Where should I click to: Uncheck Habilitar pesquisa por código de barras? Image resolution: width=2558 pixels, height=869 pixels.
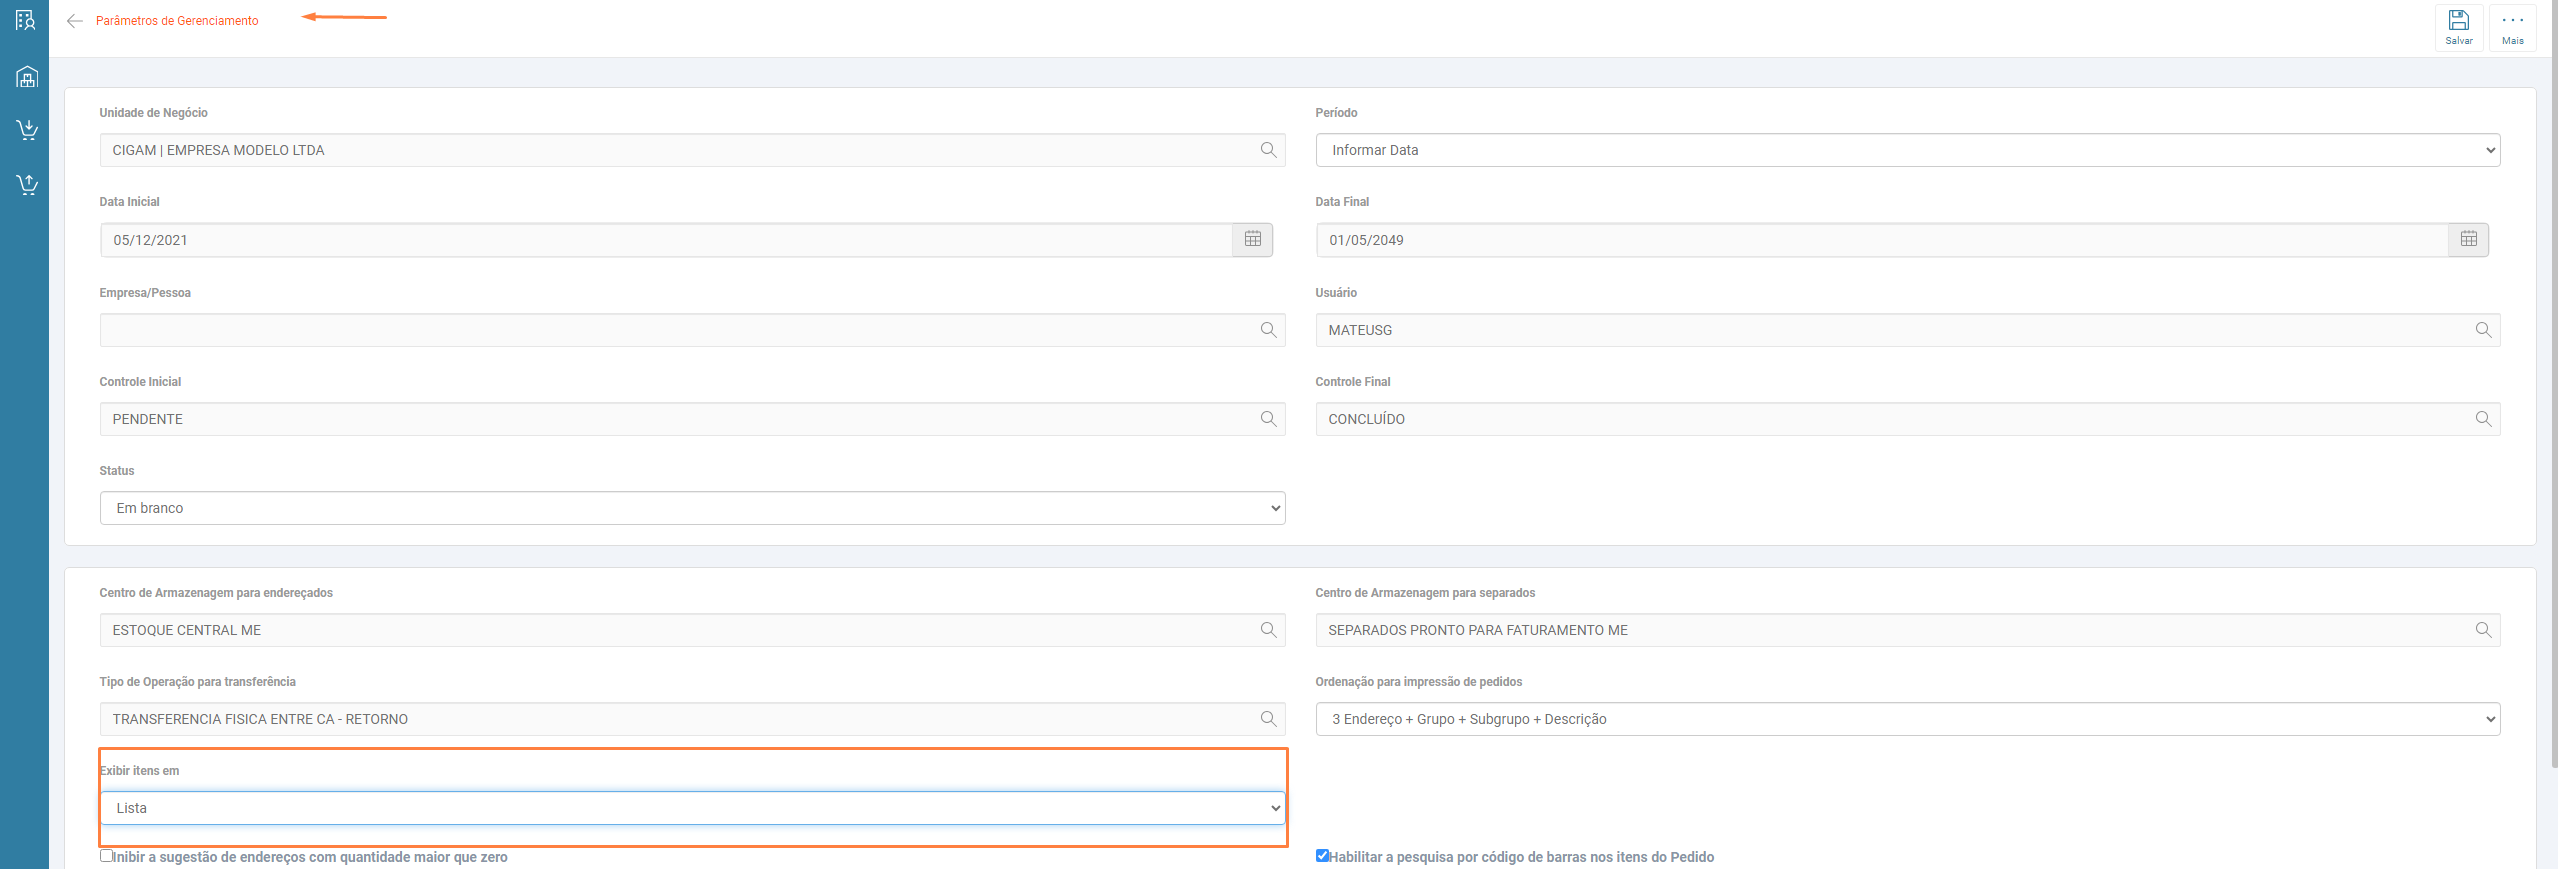click(1322, 856)
